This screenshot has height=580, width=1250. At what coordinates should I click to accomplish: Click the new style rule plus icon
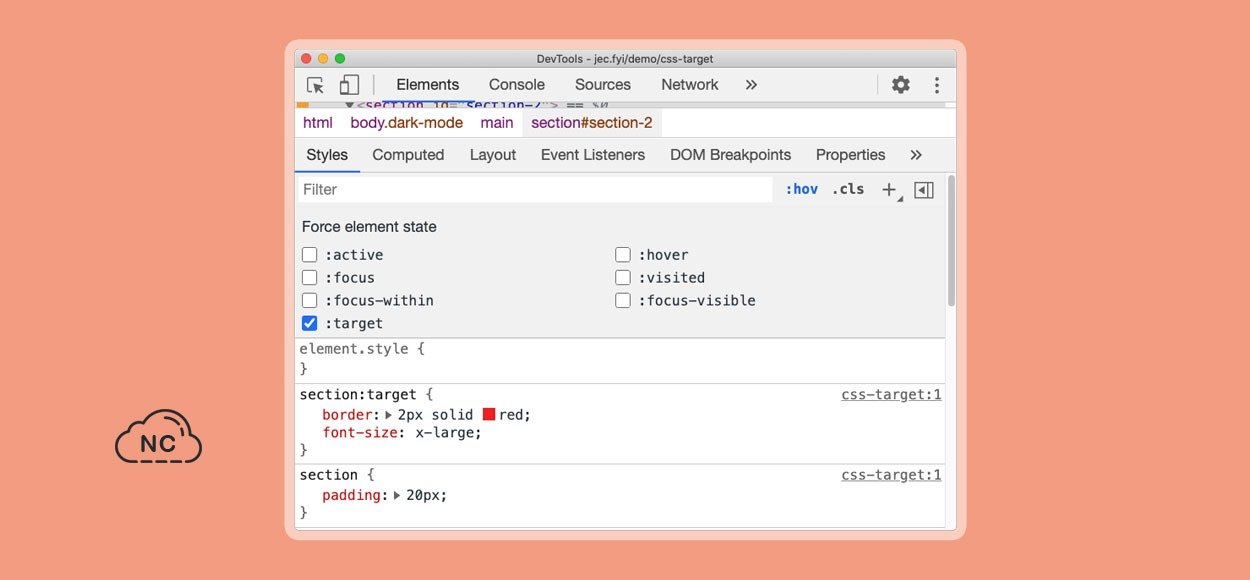tap(889, 189)
